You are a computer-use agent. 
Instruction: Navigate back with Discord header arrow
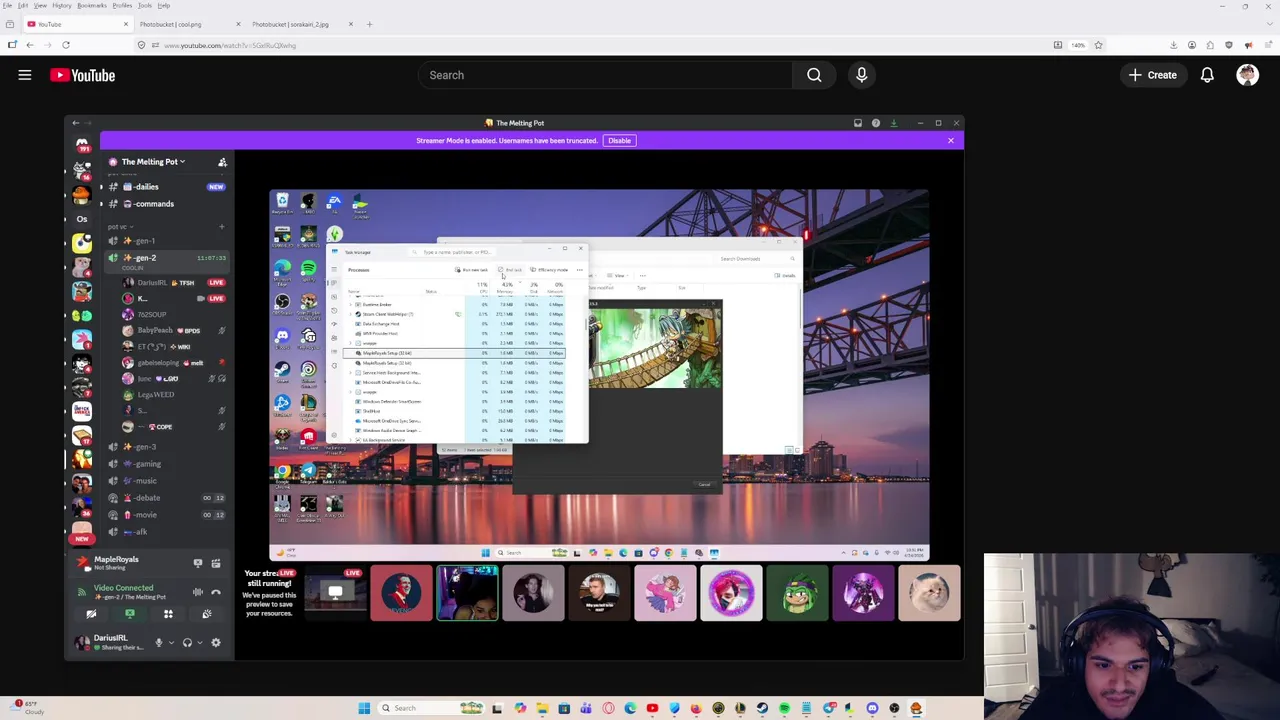[x=75, y=123]
